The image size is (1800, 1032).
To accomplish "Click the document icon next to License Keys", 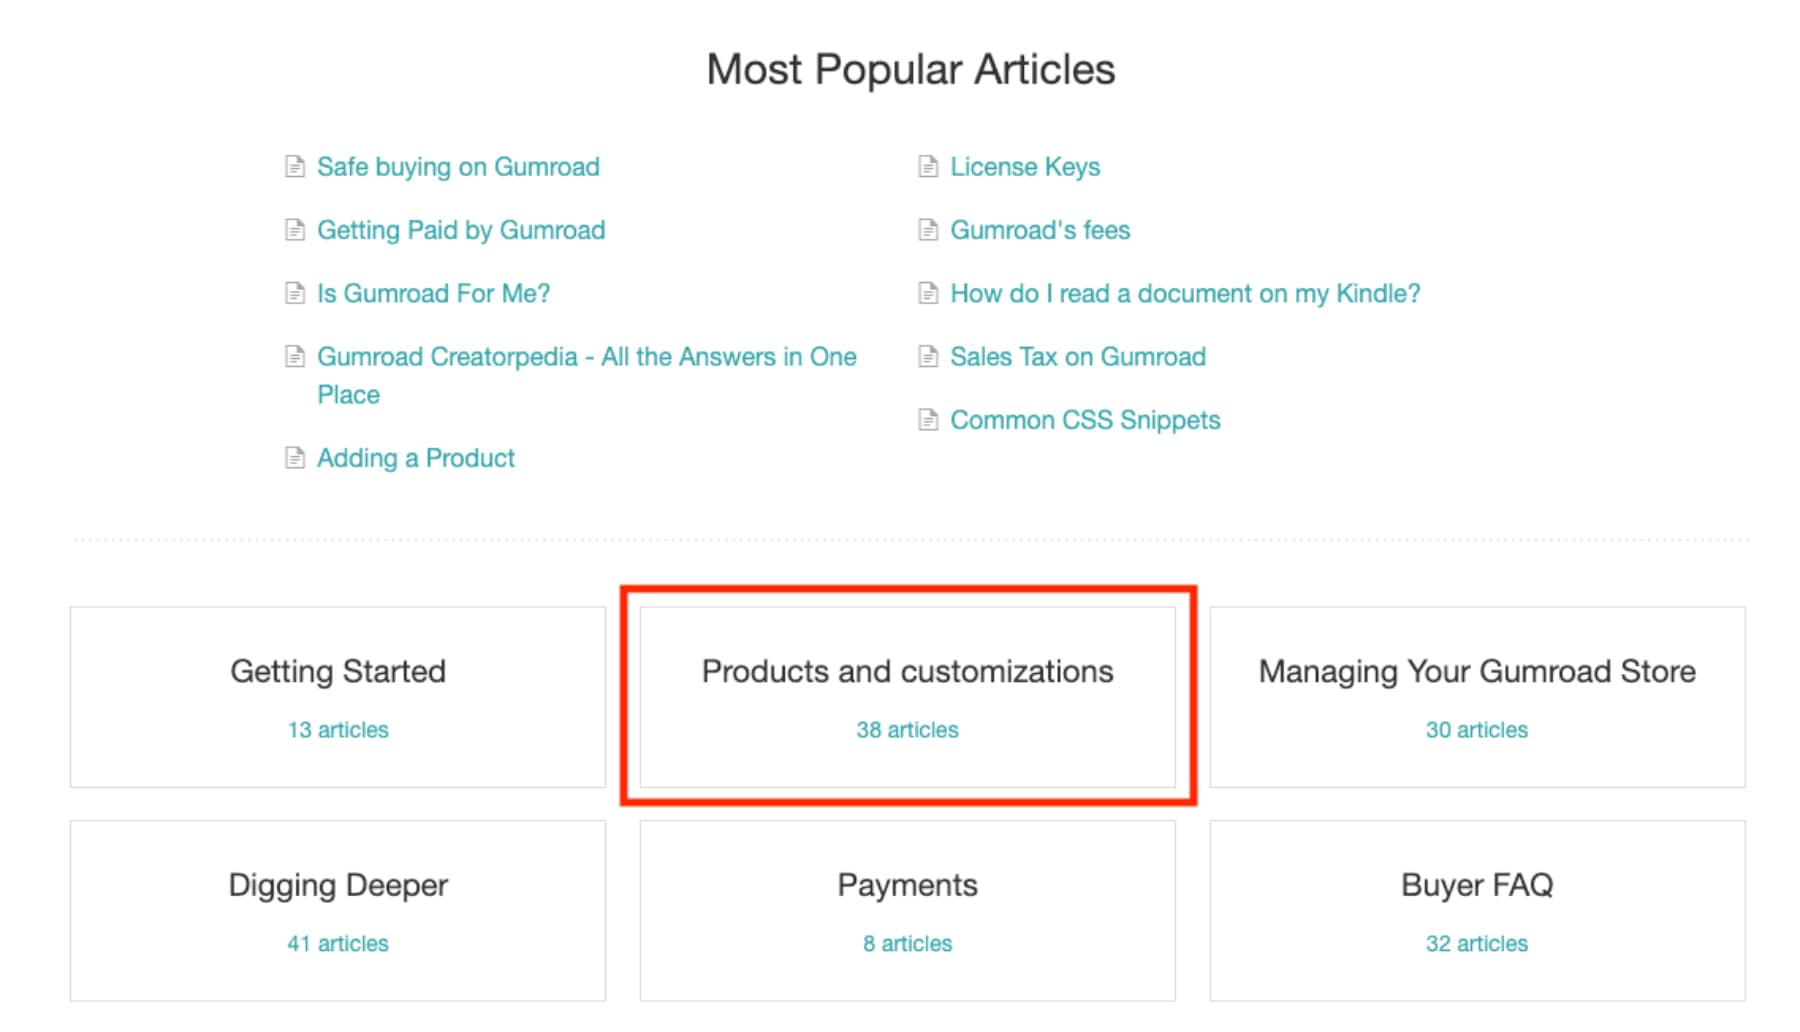I will [x=928, y=167].
